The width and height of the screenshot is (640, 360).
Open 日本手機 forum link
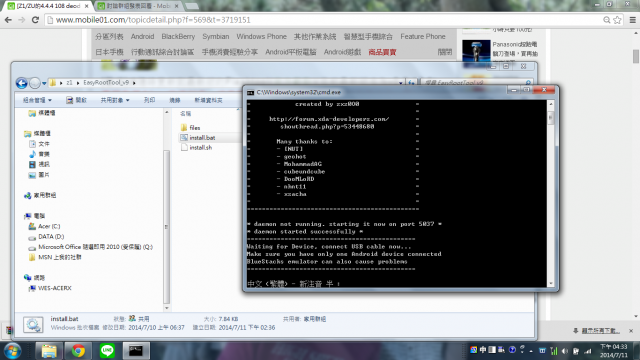[x=109, y=52]
